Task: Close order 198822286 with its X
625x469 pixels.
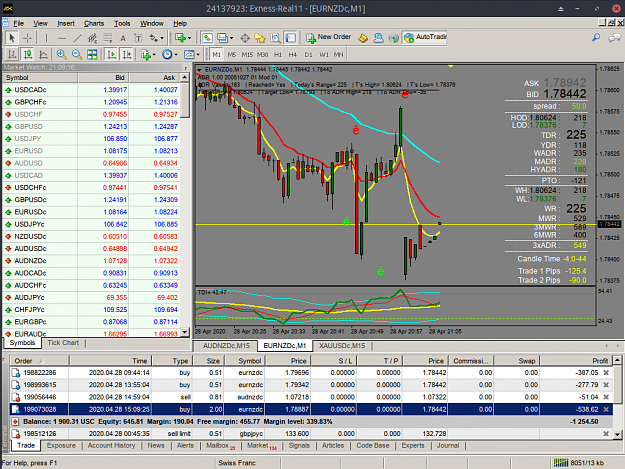Action: pyautogui.click(x=606, y=373)
